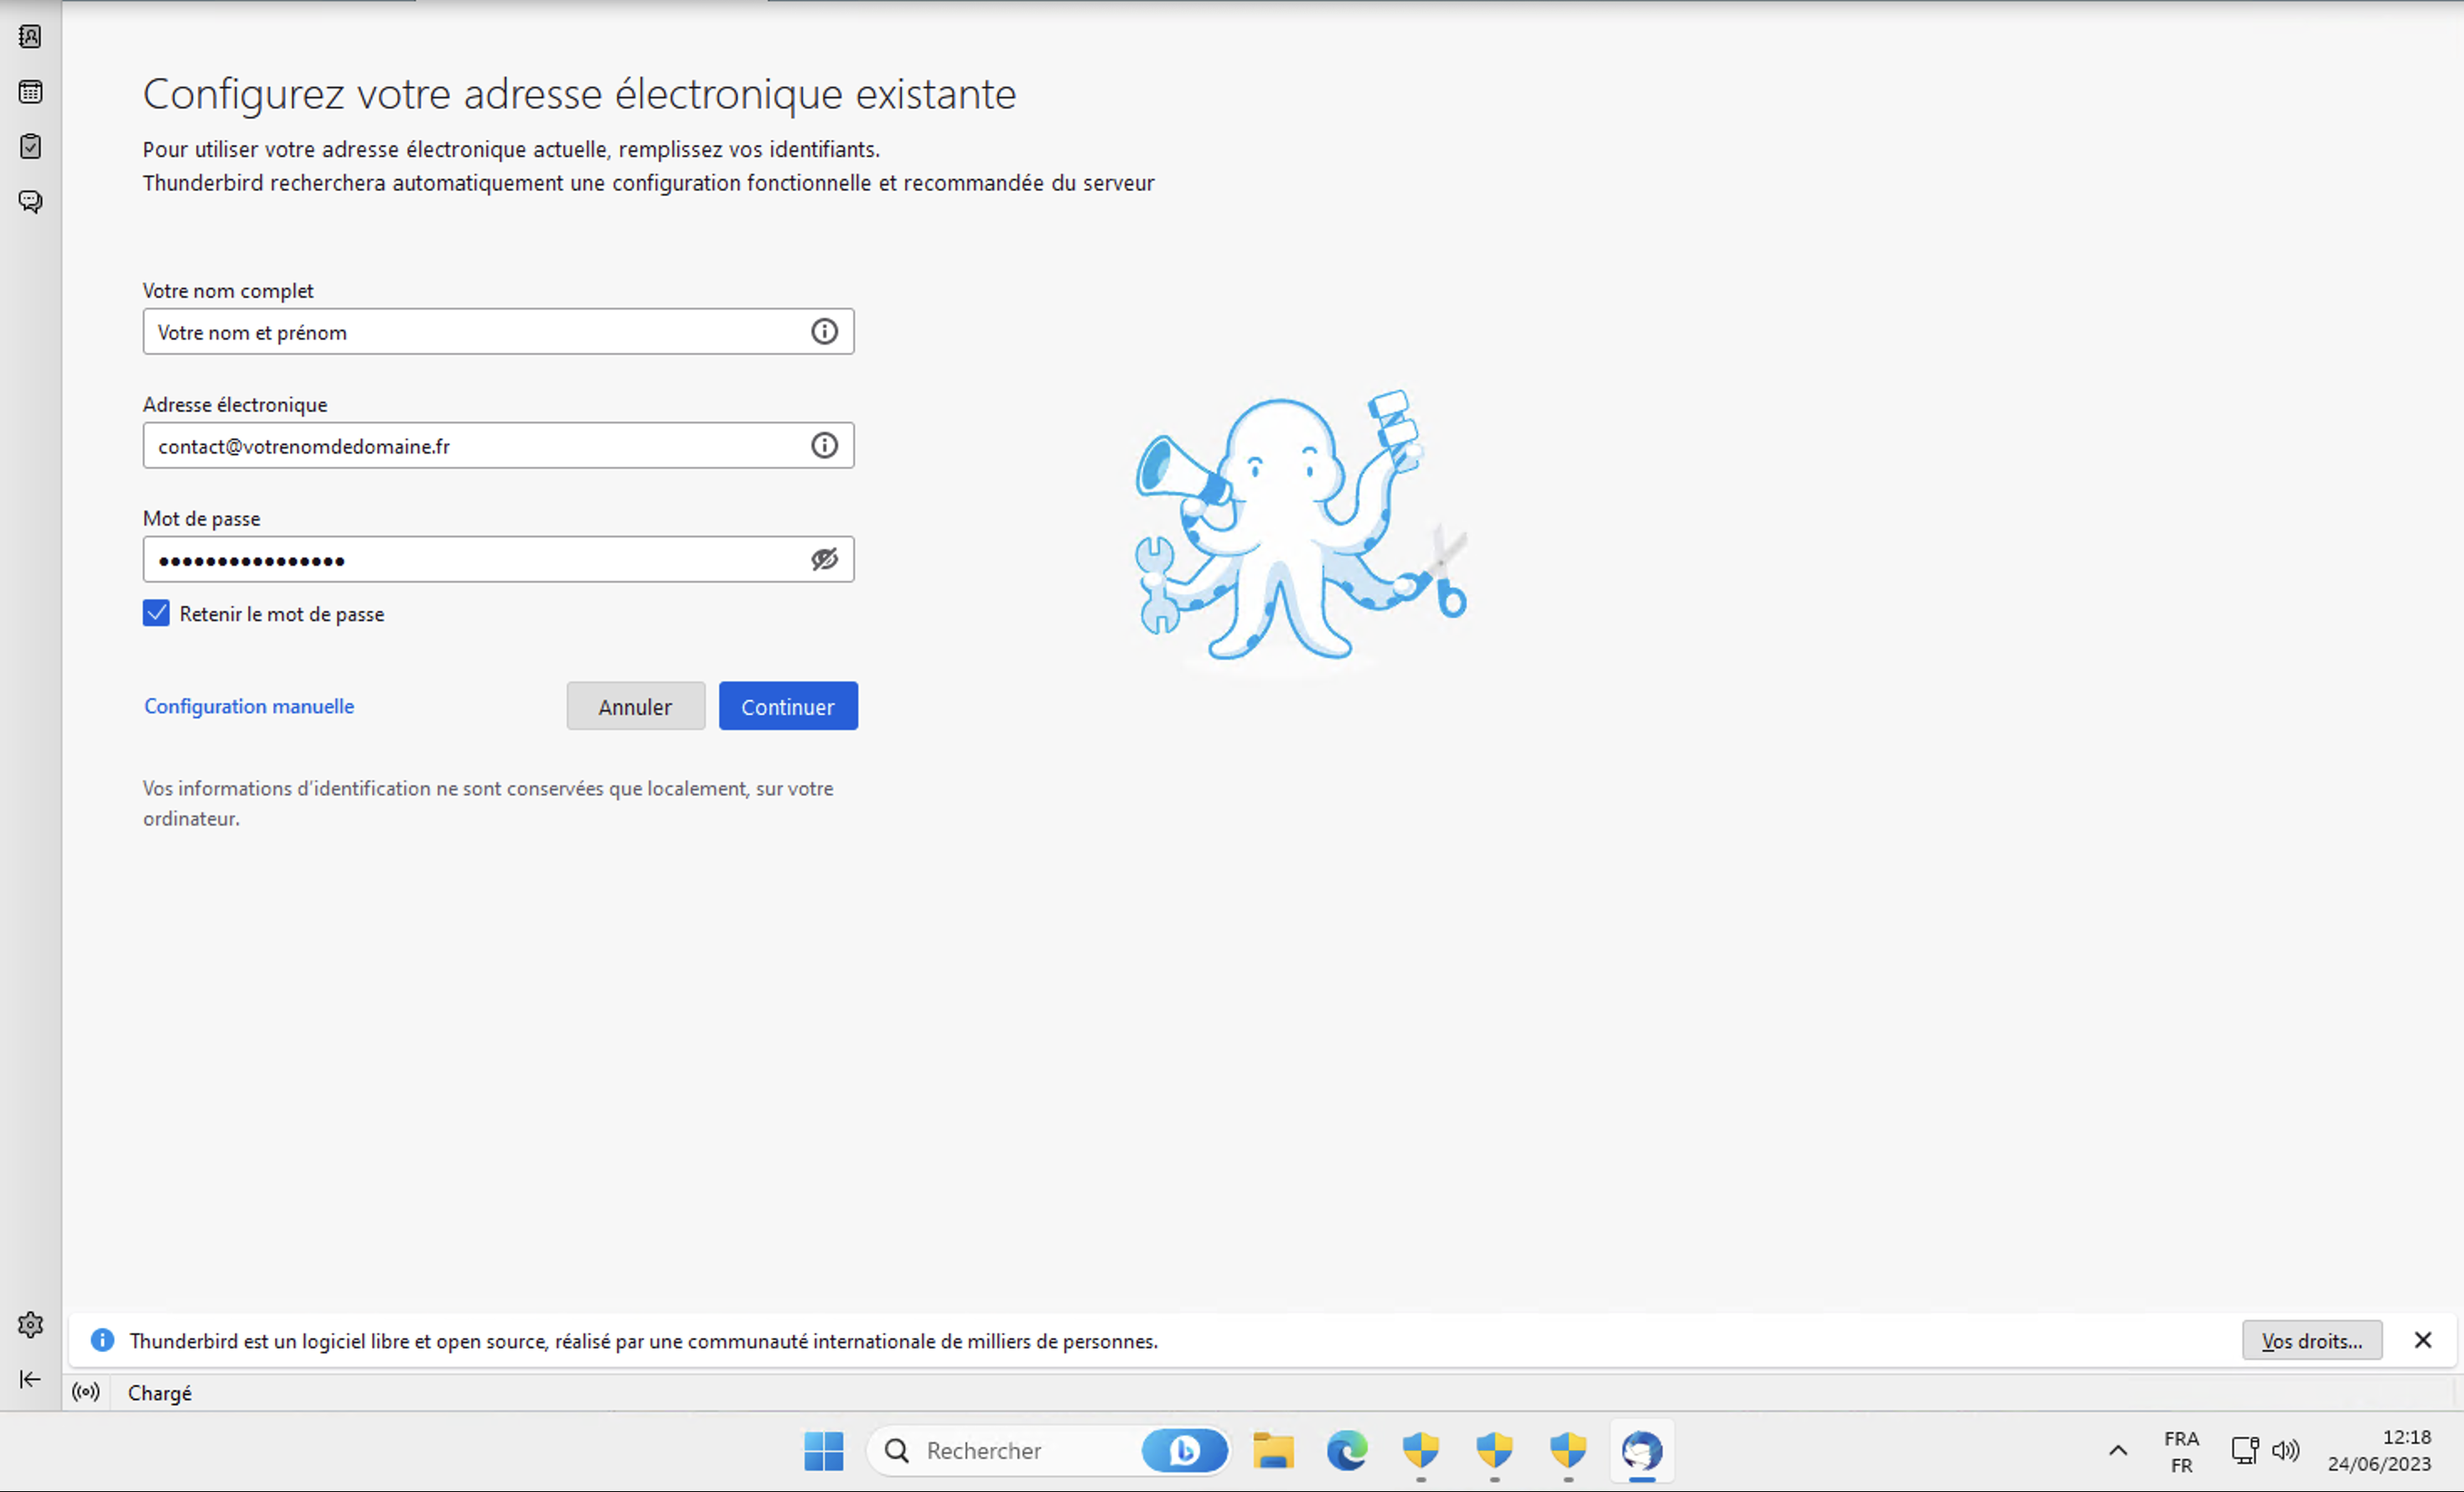
Task: Dismiss the Thunderbird info notification bar
Action: (2423, 1340)
